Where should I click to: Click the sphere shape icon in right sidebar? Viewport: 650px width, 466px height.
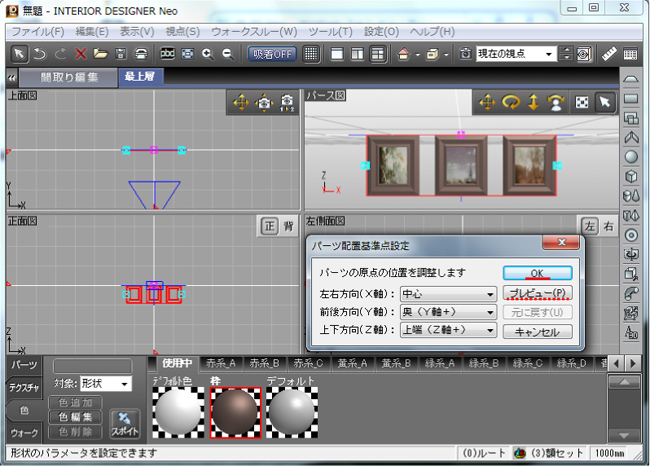(x=631, y=156)
